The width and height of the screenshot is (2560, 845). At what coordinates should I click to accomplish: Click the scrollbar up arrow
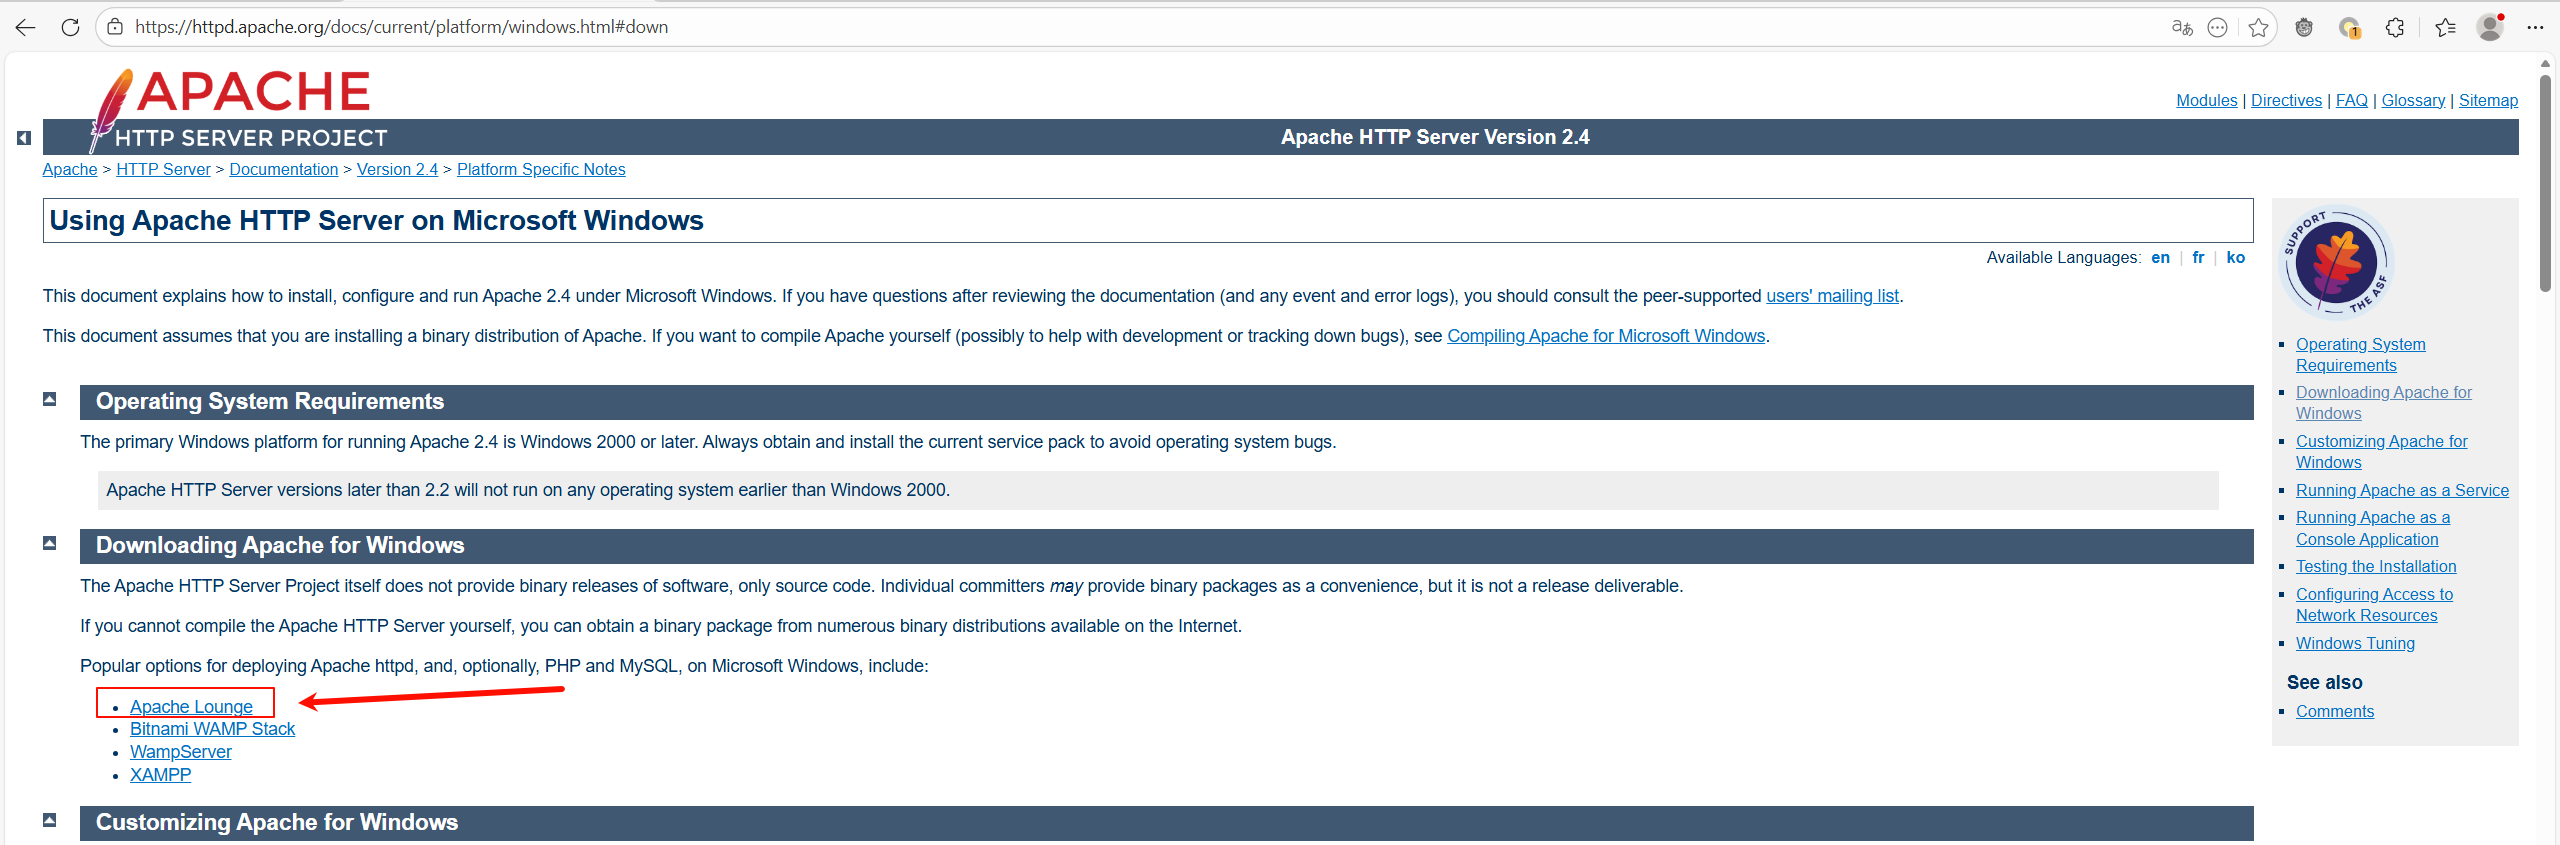[x=2545, y=63]
